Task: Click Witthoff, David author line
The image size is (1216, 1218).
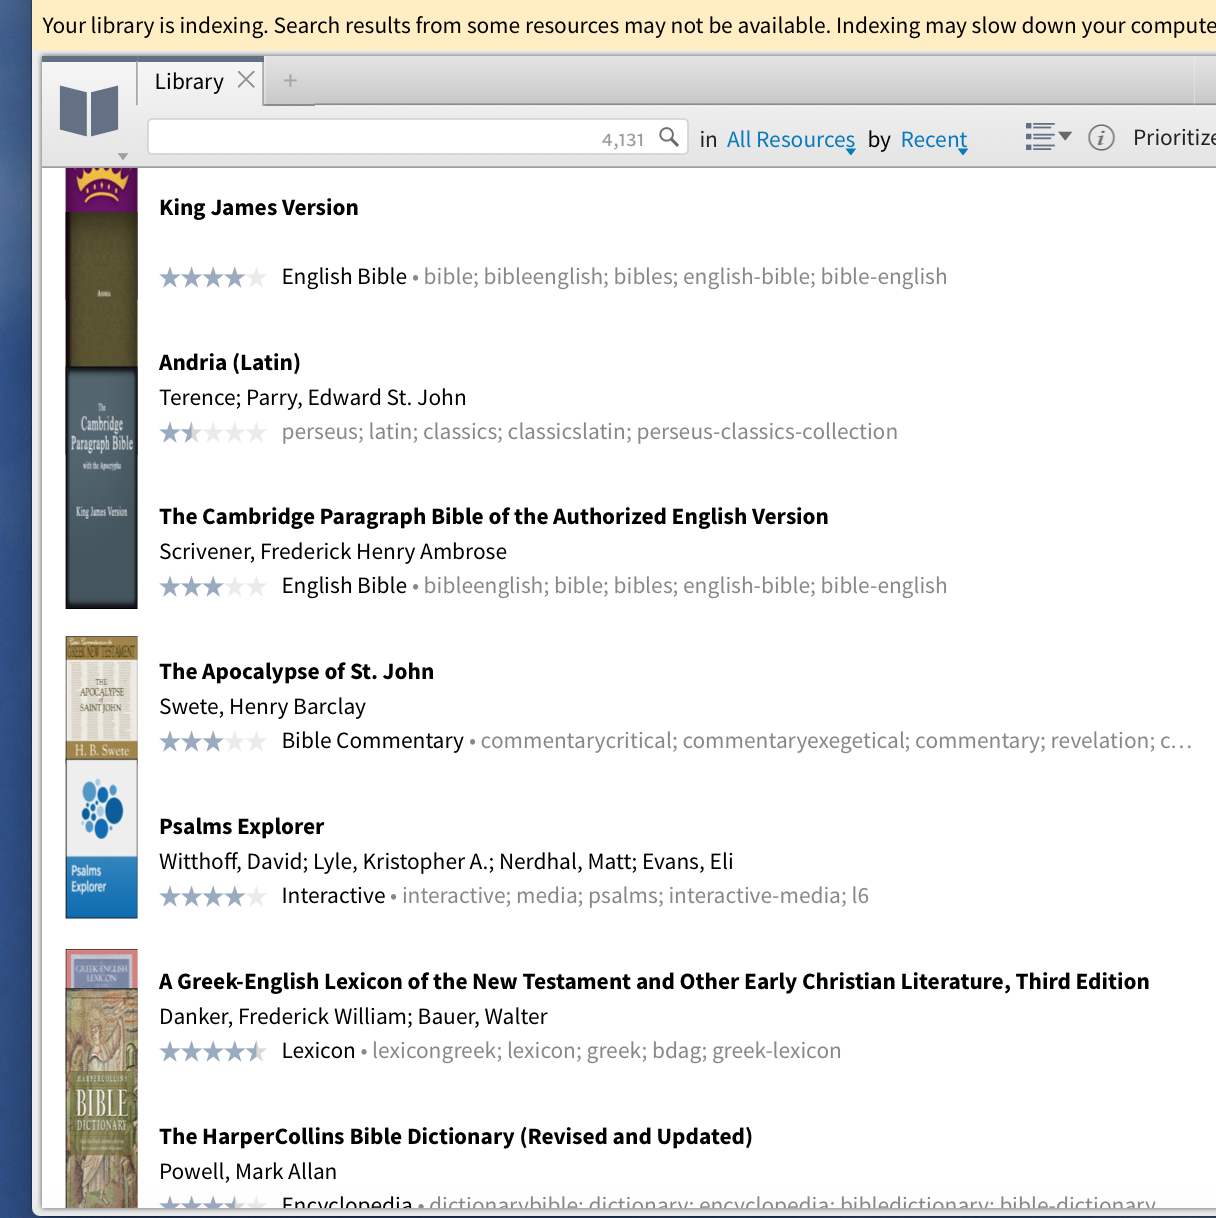Action: click(x=446, y=861)
